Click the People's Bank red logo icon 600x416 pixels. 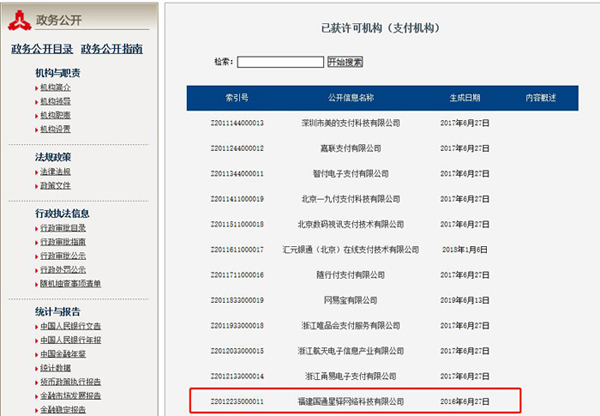pyautogui.click(x=20, y=20)
